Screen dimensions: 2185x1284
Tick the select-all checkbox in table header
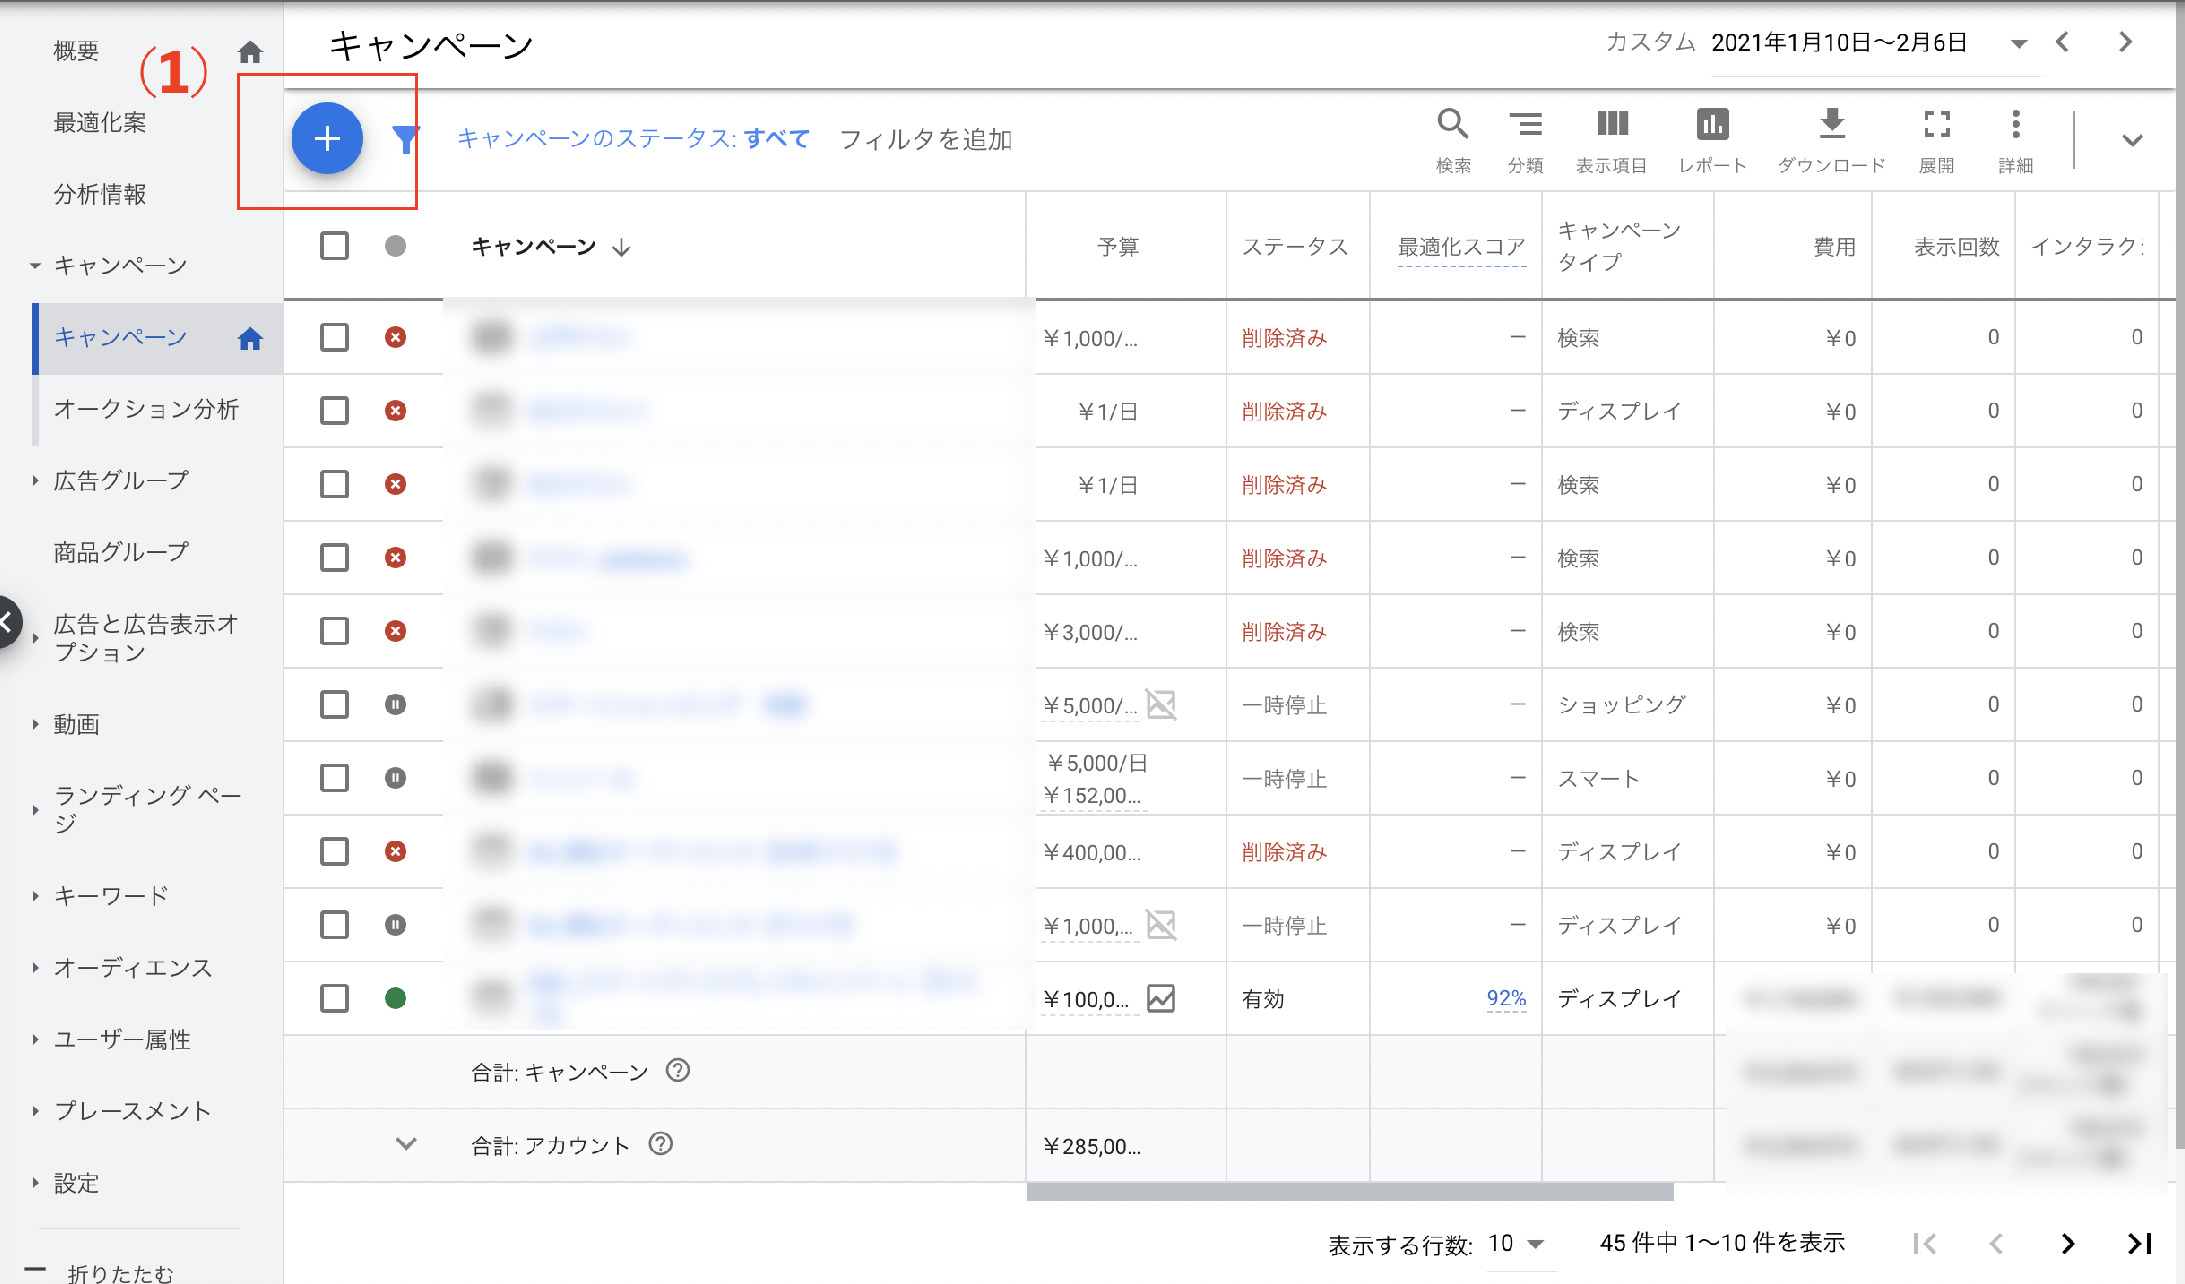334,246
